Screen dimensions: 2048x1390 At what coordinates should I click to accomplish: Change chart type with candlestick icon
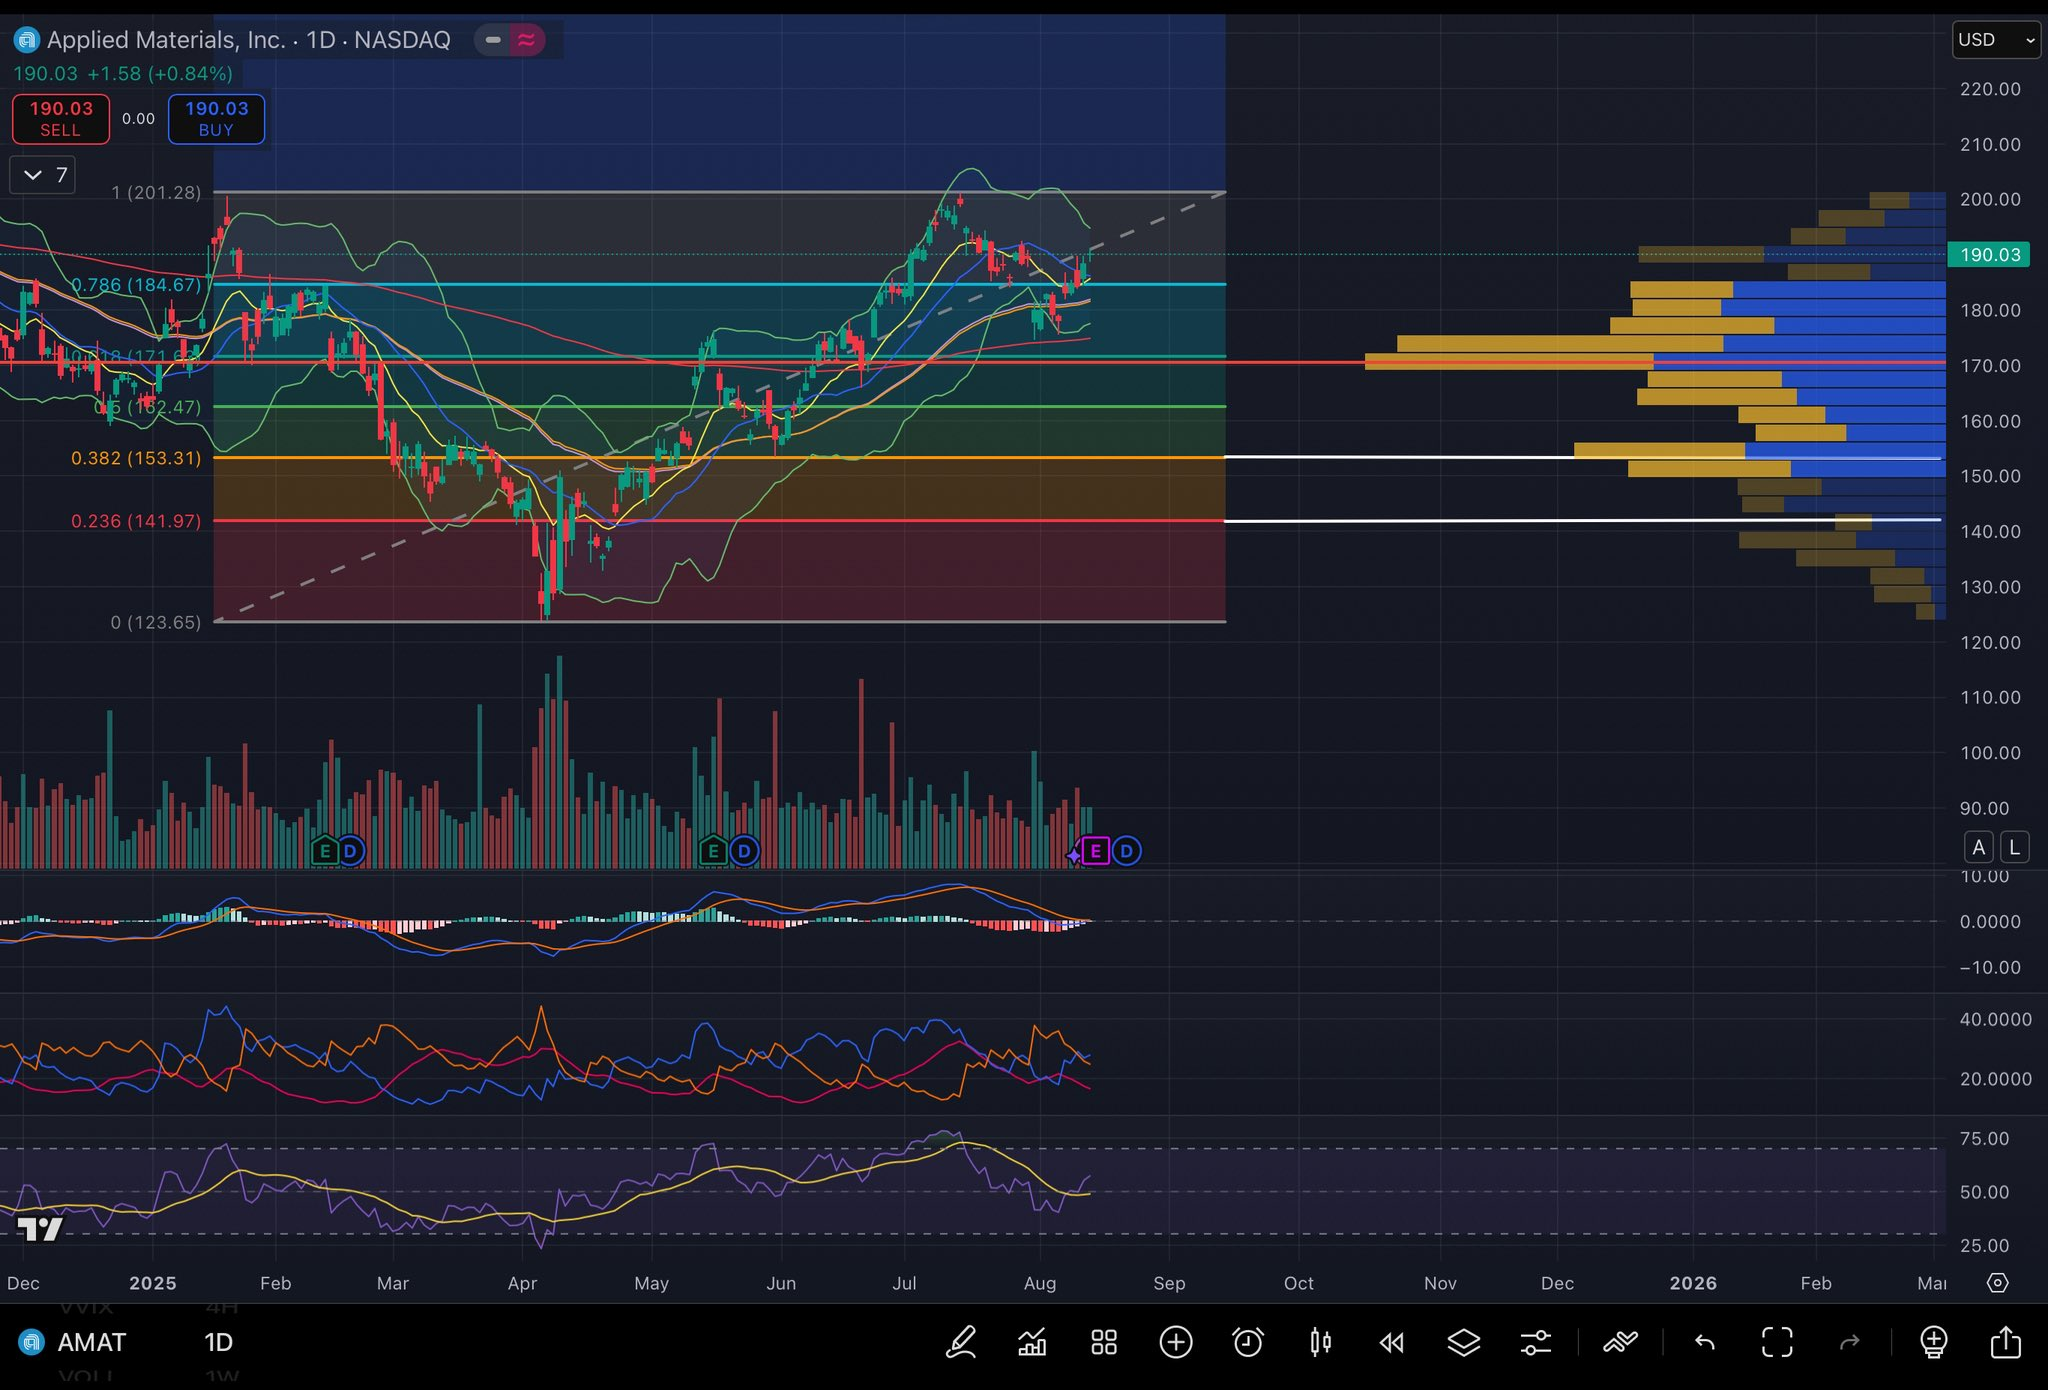tap(1320, 1342)
